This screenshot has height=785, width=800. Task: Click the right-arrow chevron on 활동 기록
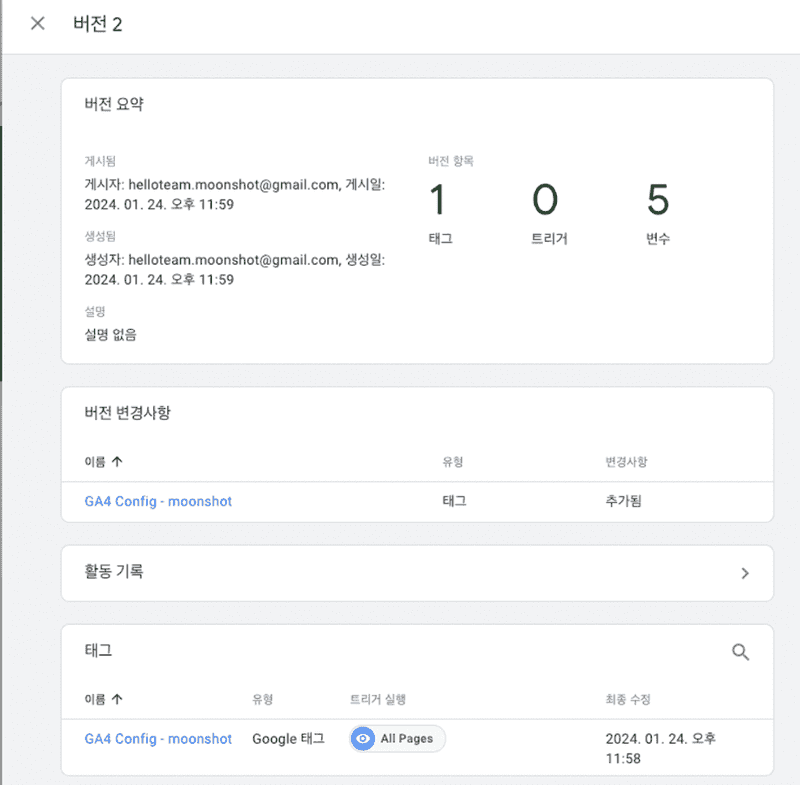pyautogui.click(x=744, y=573)
